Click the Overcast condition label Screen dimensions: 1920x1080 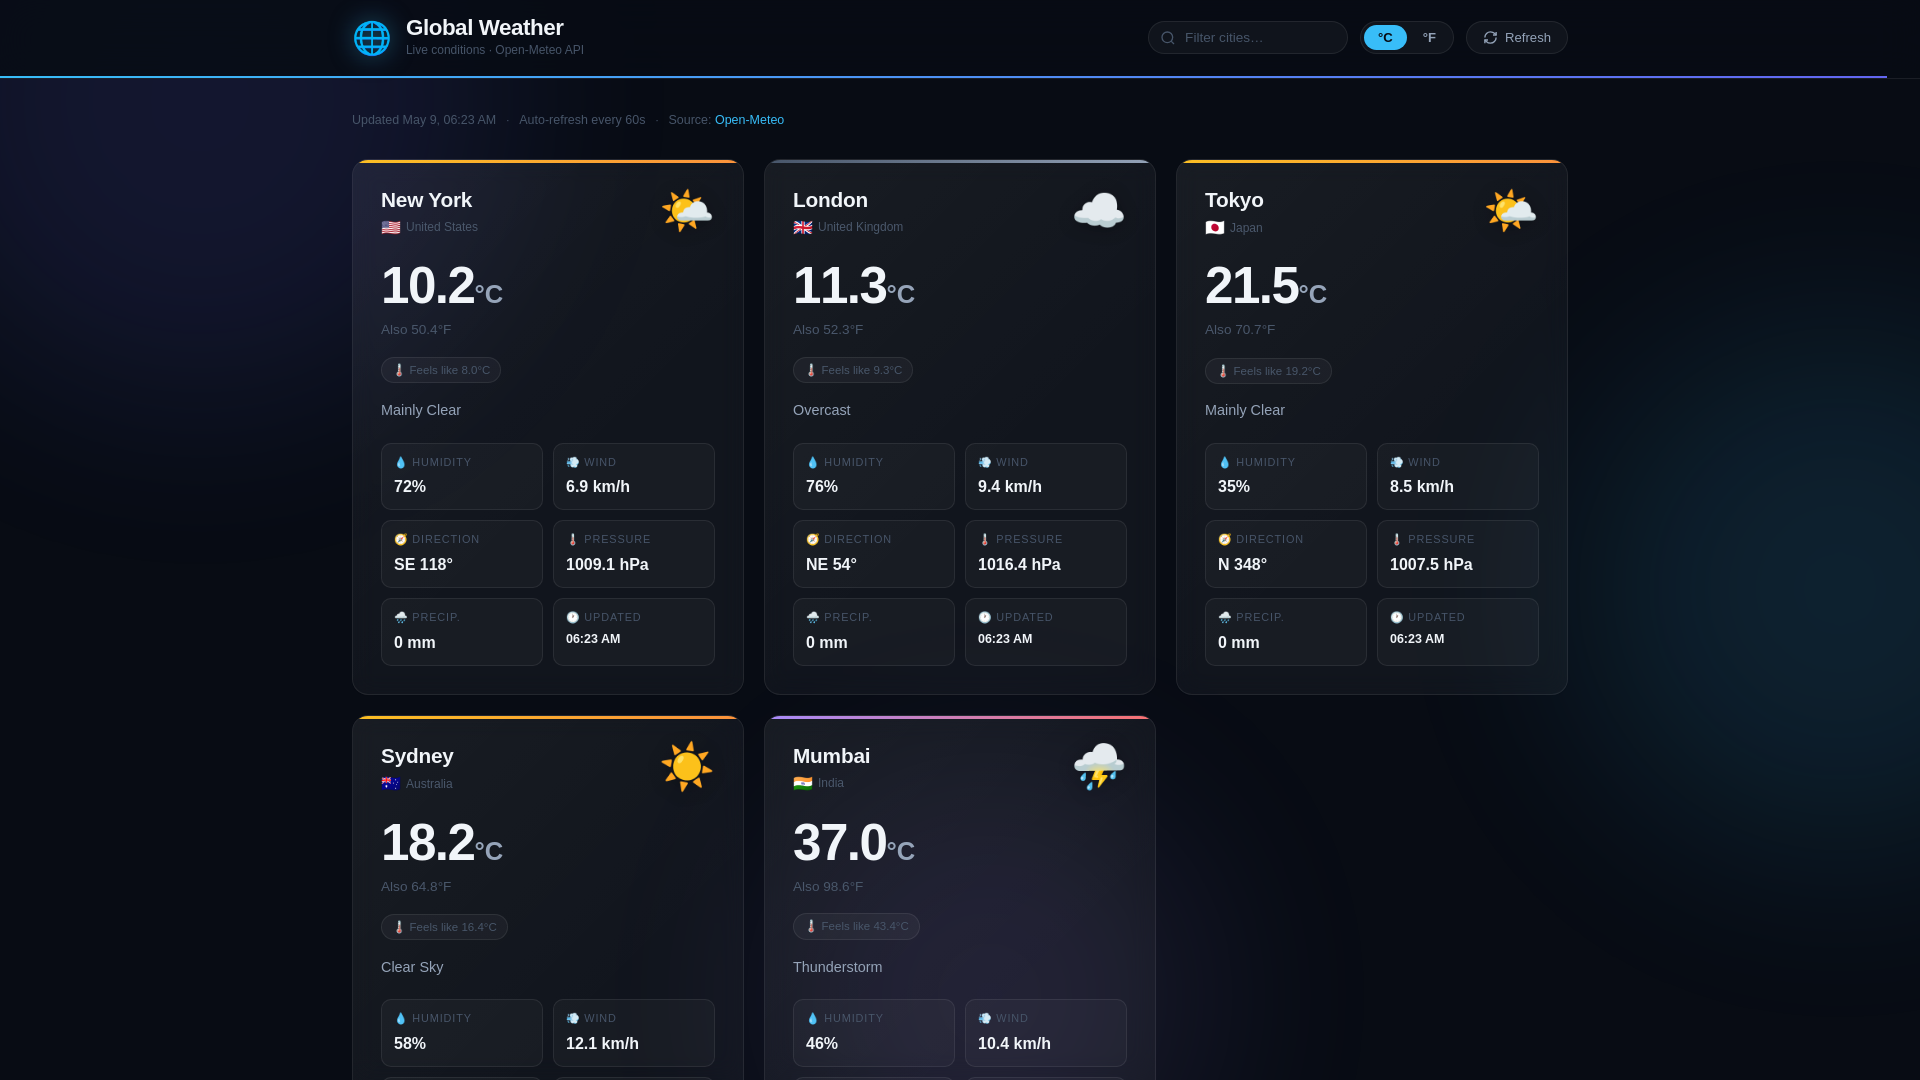[x=822, y=410]
